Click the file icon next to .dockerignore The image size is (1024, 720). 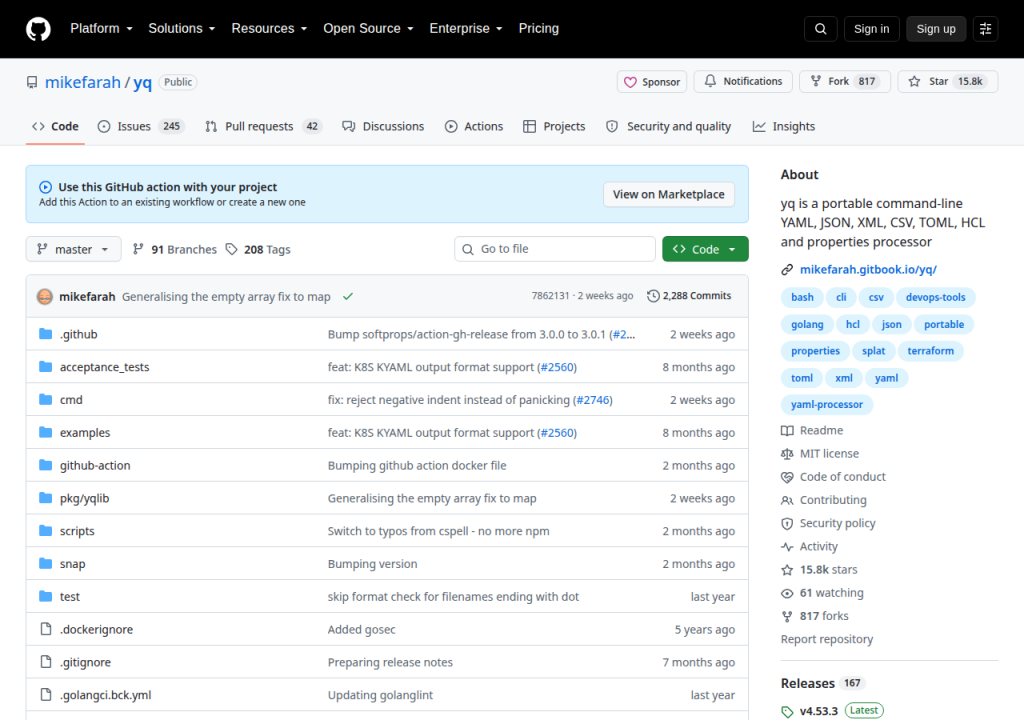(46, 629)
